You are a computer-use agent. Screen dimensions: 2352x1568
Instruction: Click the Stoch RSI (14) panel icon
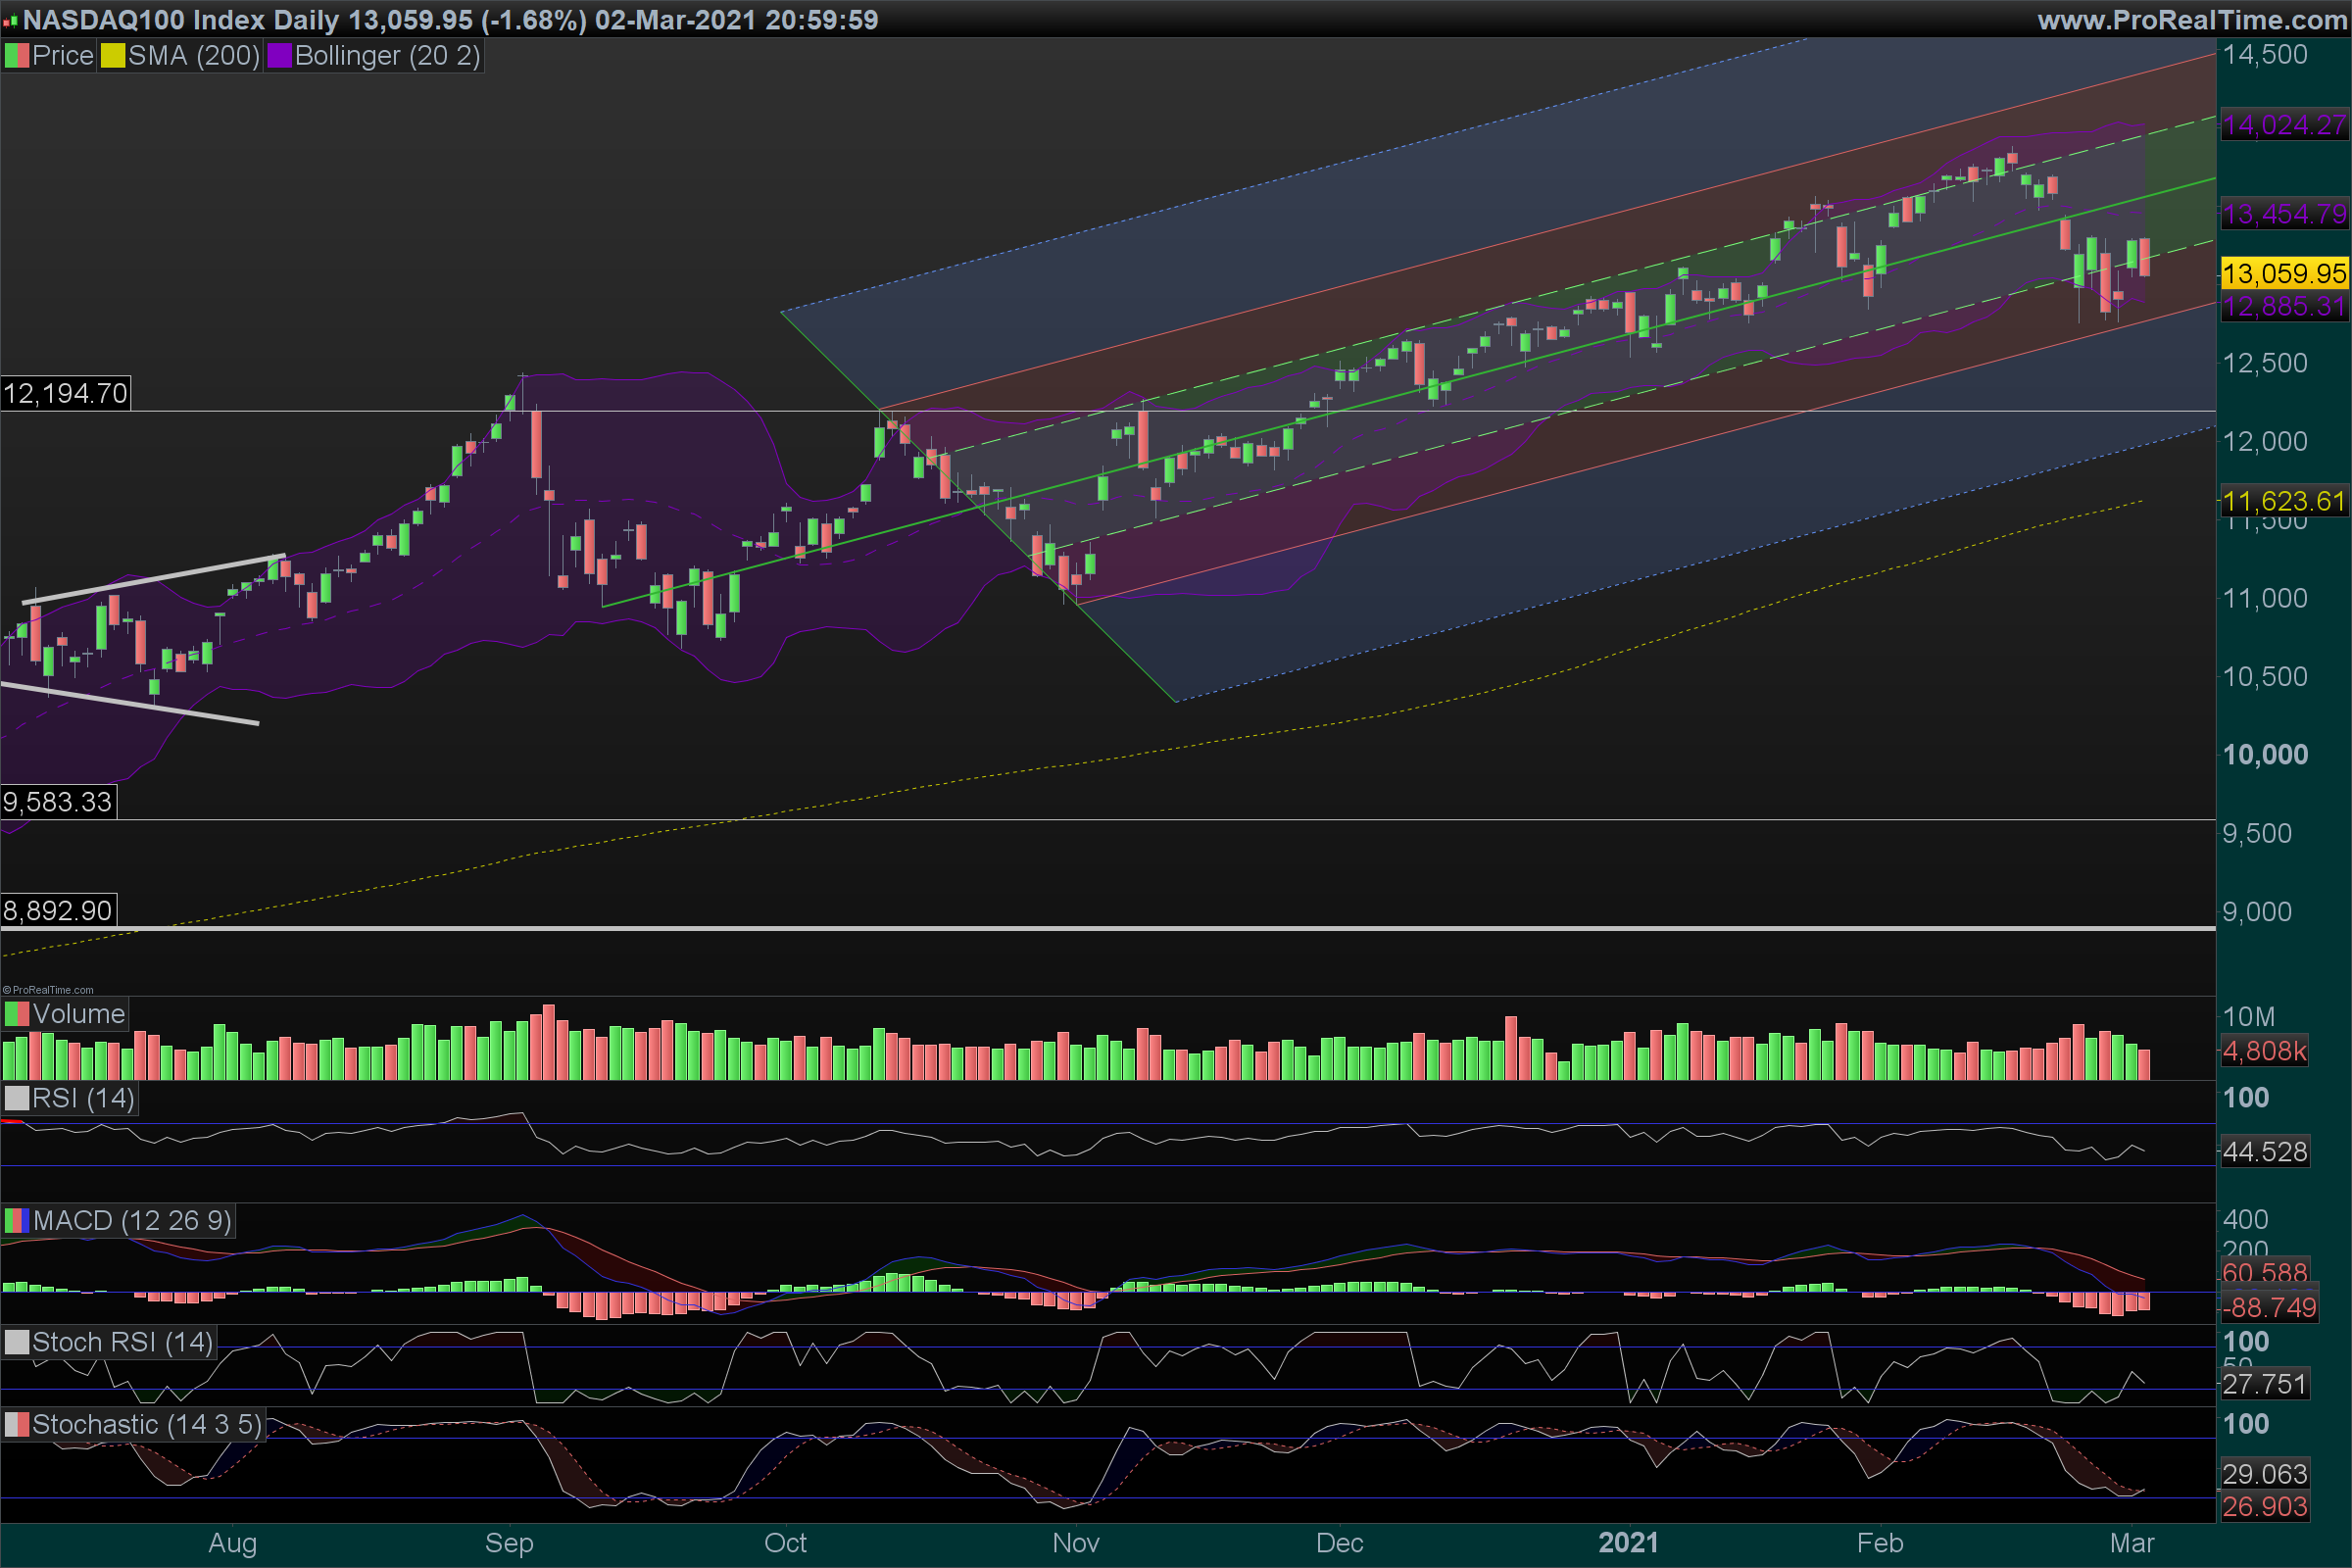[17, 1342]
